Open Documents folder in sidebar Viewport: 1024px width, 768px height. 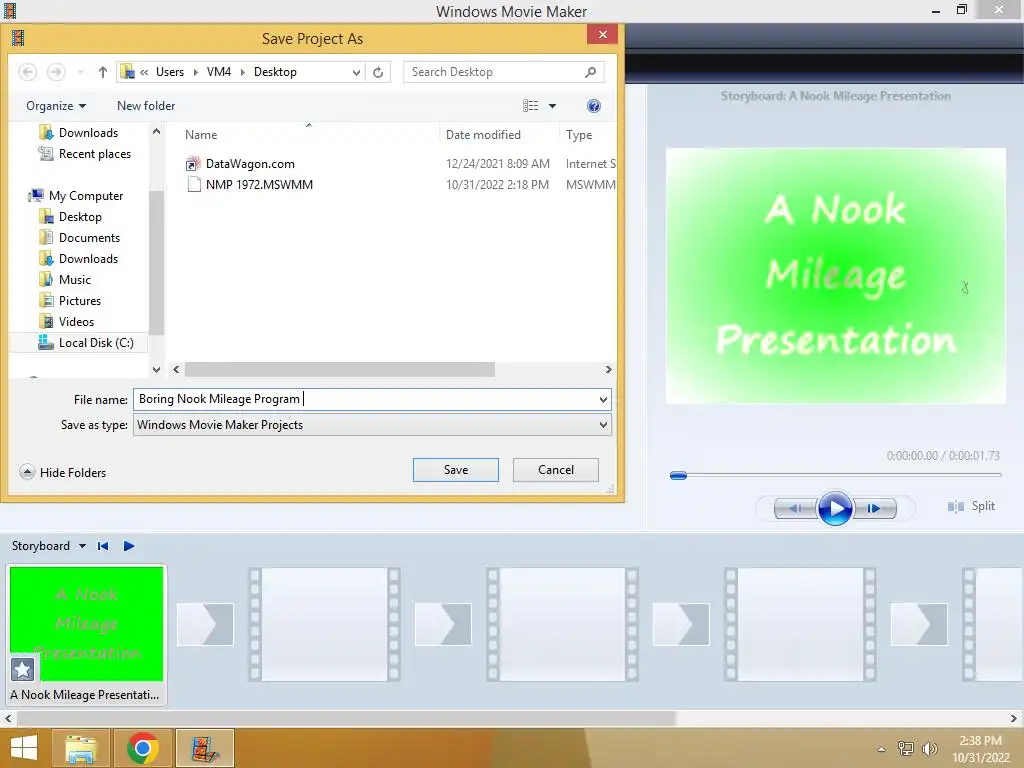click(x=80, y=238)
